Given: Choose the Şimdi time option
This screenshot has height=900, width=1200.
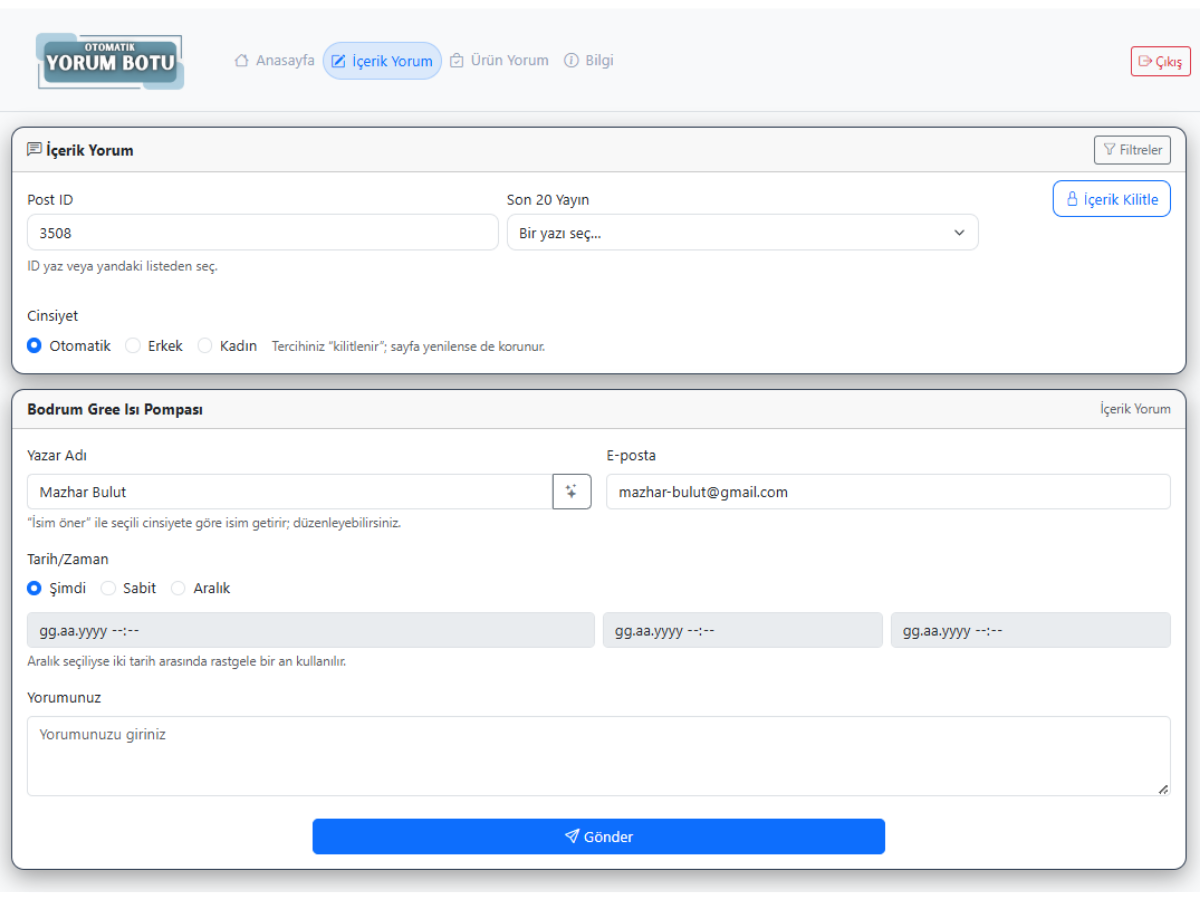Looking at the screenshot, I should pos(34,588).
